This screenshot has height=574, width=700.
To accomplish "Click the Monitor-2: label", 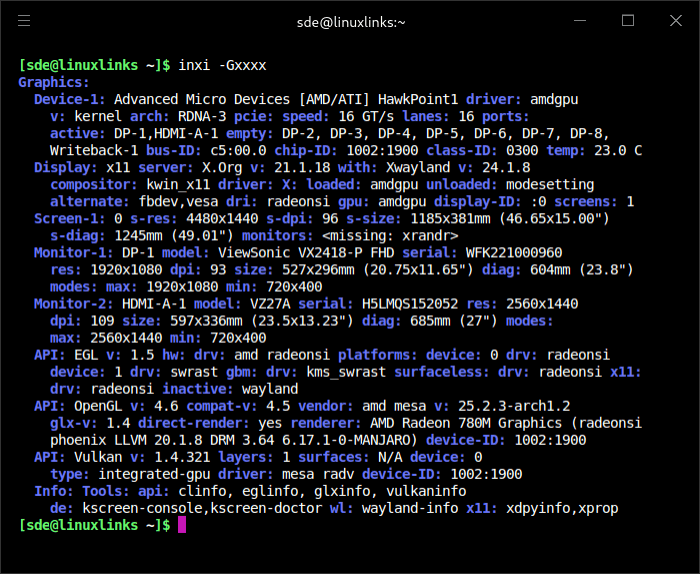I will click(x=74, y=304).
